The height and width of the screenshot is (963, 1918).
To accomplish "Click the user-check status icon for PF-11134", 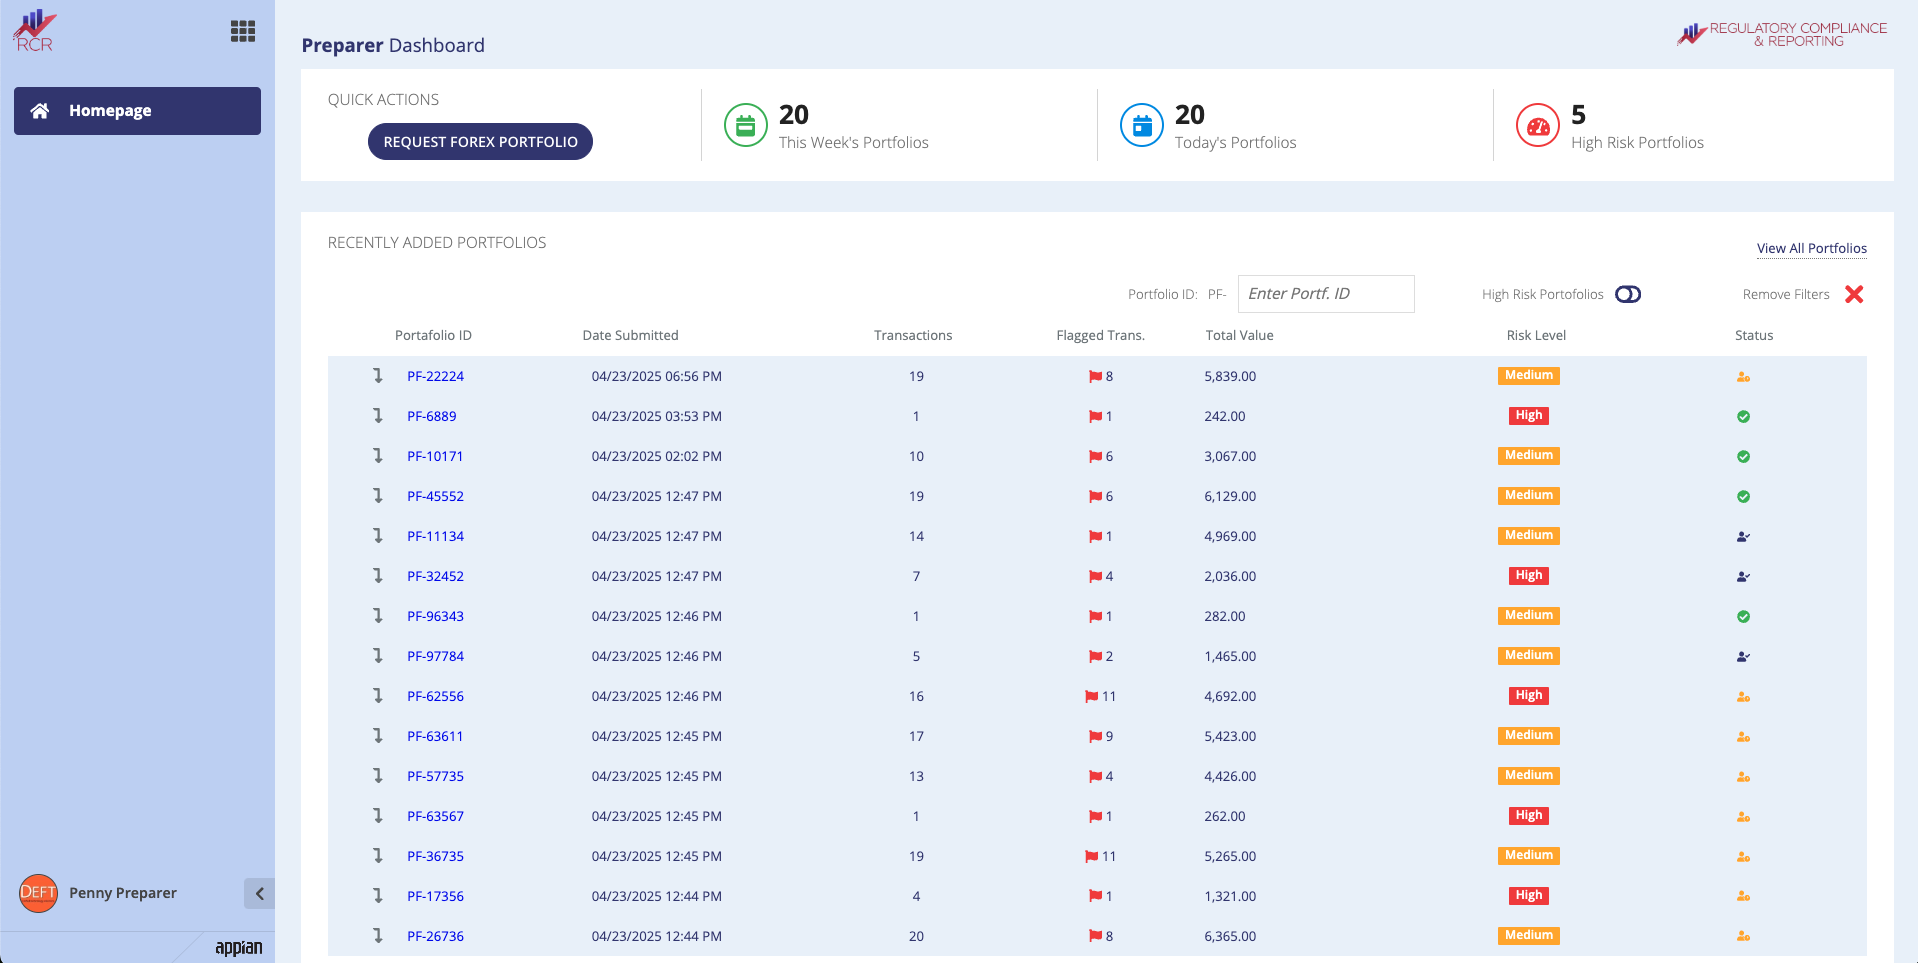I will 1743,537.
